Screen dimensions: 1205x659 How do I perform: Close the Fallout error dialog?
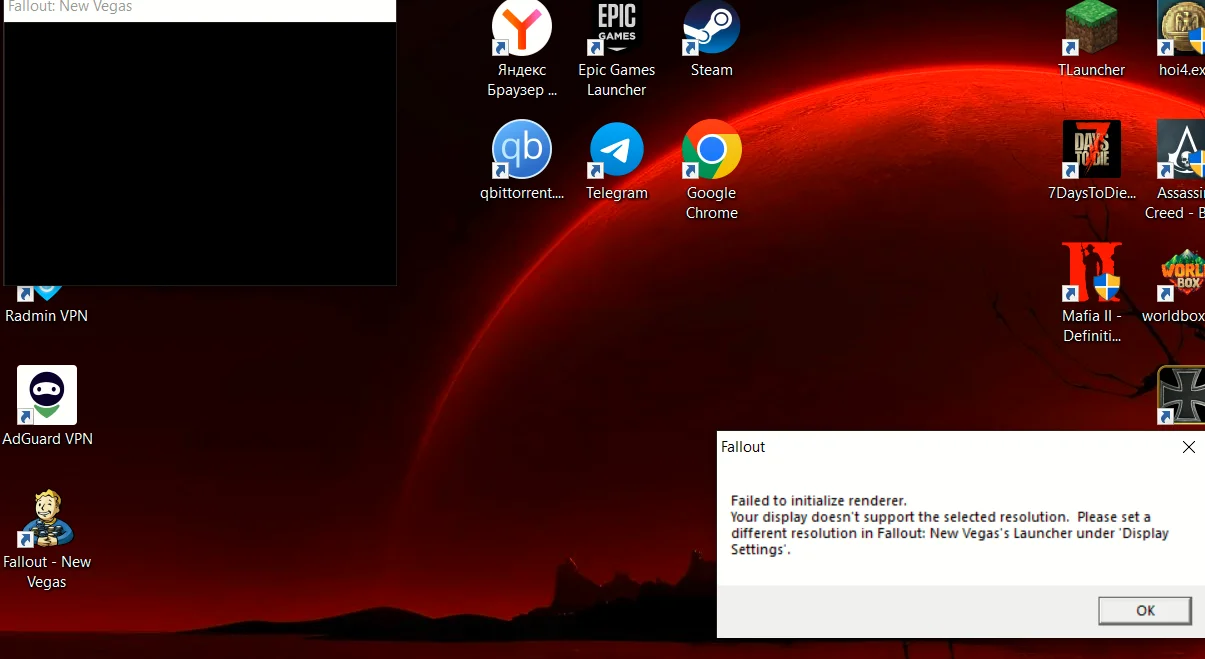pyautogui.click(x=1189, y=447)
